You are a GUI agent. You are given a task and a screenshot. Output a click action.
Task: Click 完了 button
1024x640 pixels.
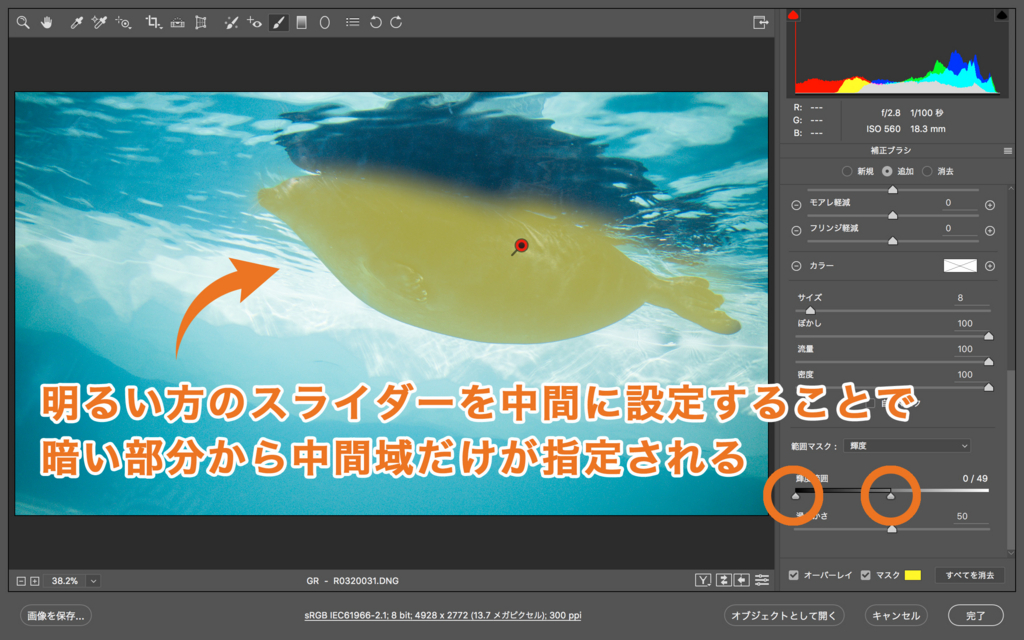click(976, 615)
